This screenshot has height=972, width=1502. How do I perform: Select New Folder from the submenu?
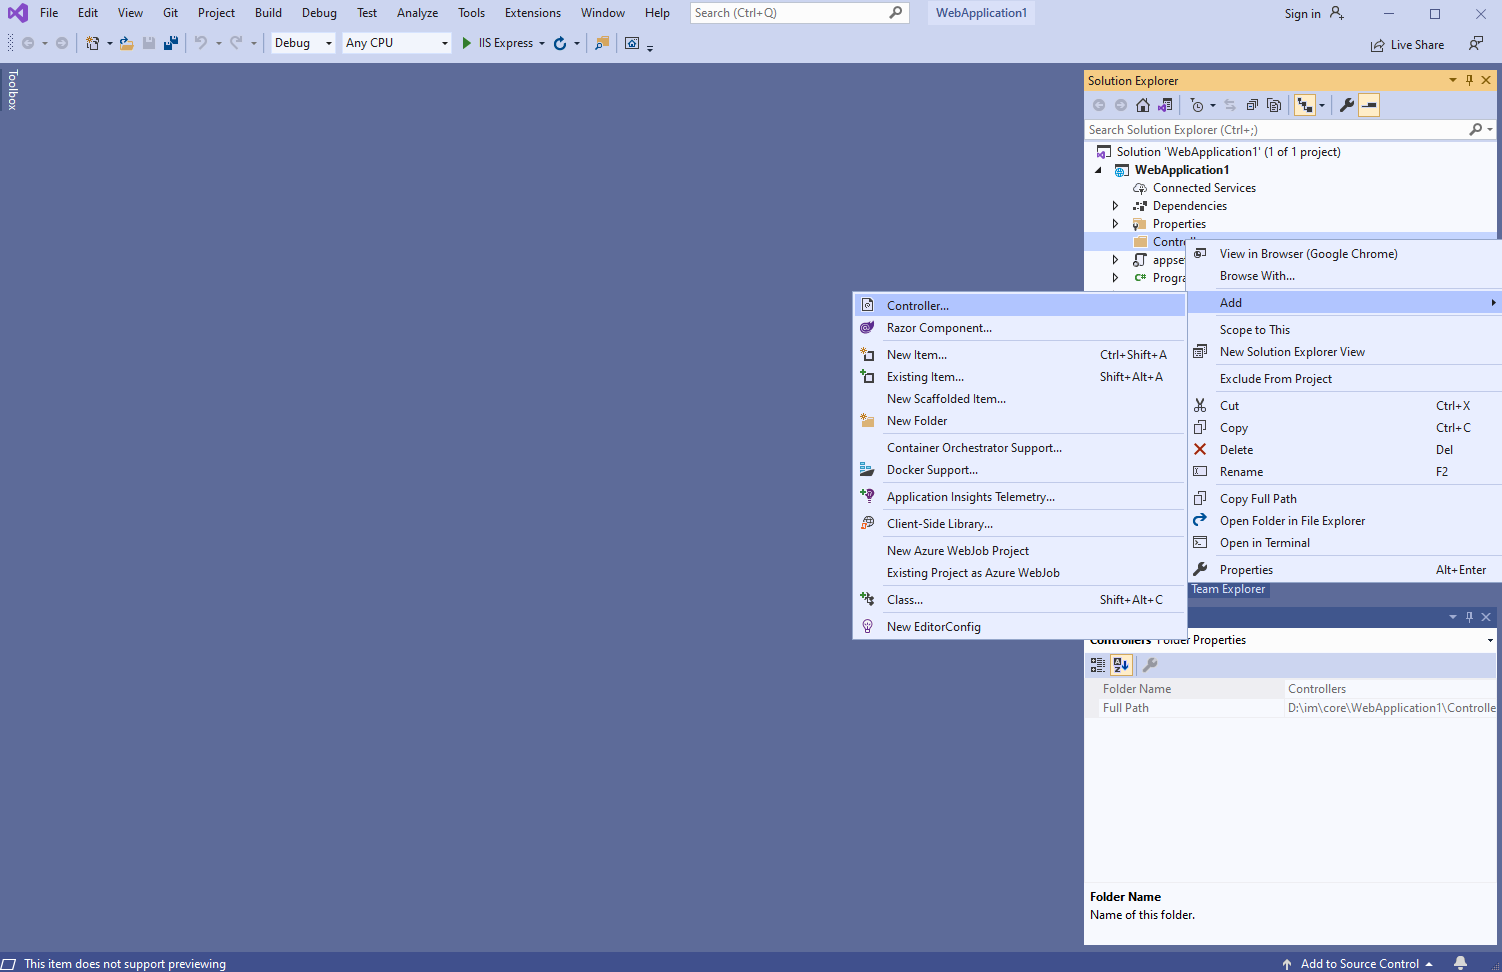click(x=1019, y=421)
